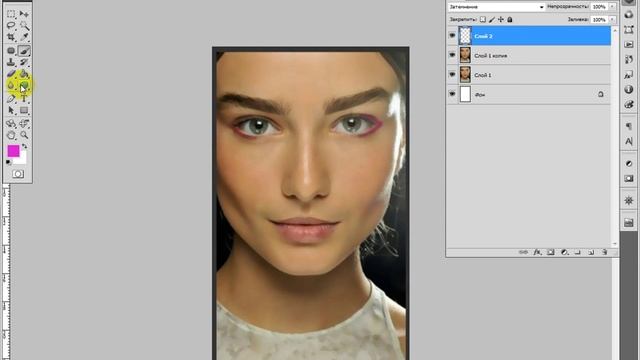Select the Rectangle shape tool
Screen dimensions: 640x360
[x=24, y=110]
